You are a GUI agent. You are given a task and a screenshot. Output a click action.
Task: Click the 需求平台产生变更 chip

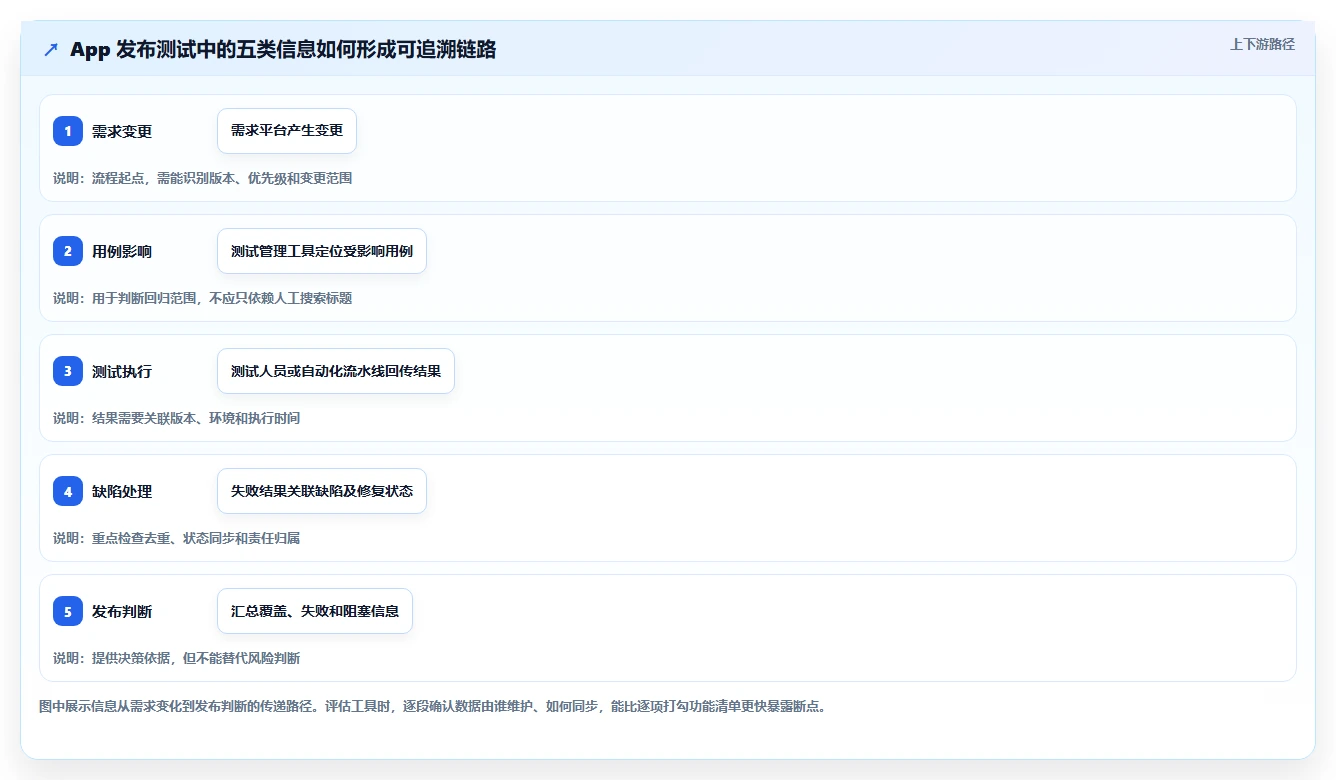click(287, 131)
